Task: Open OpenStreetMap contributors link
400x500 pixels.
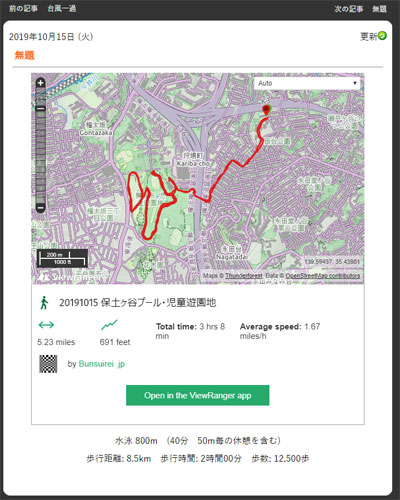Action: 323,276
